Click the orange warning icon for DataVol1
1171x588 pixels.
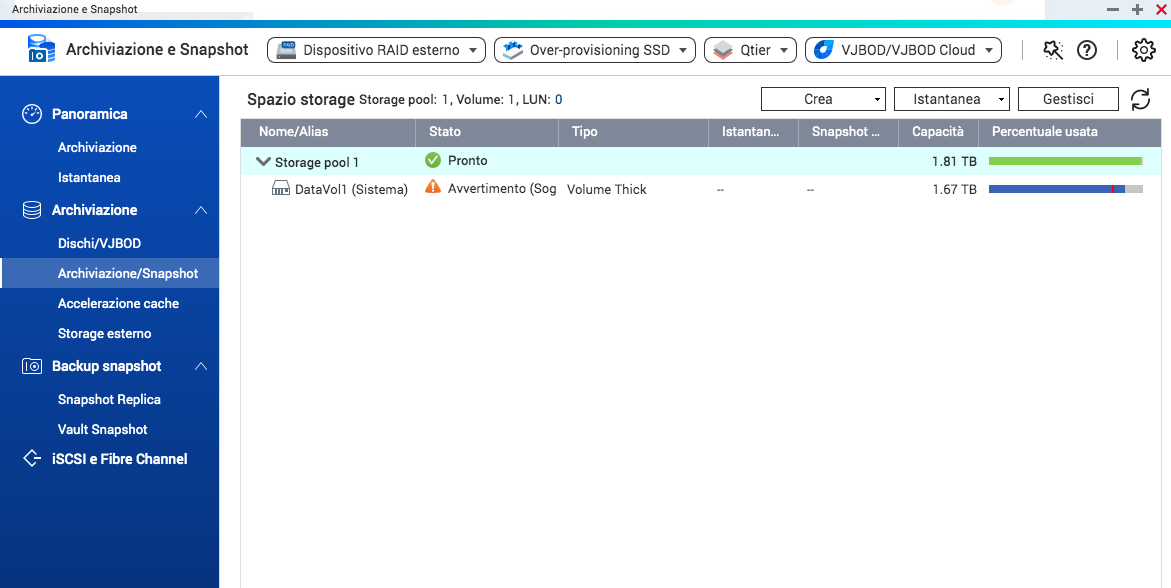433,187
